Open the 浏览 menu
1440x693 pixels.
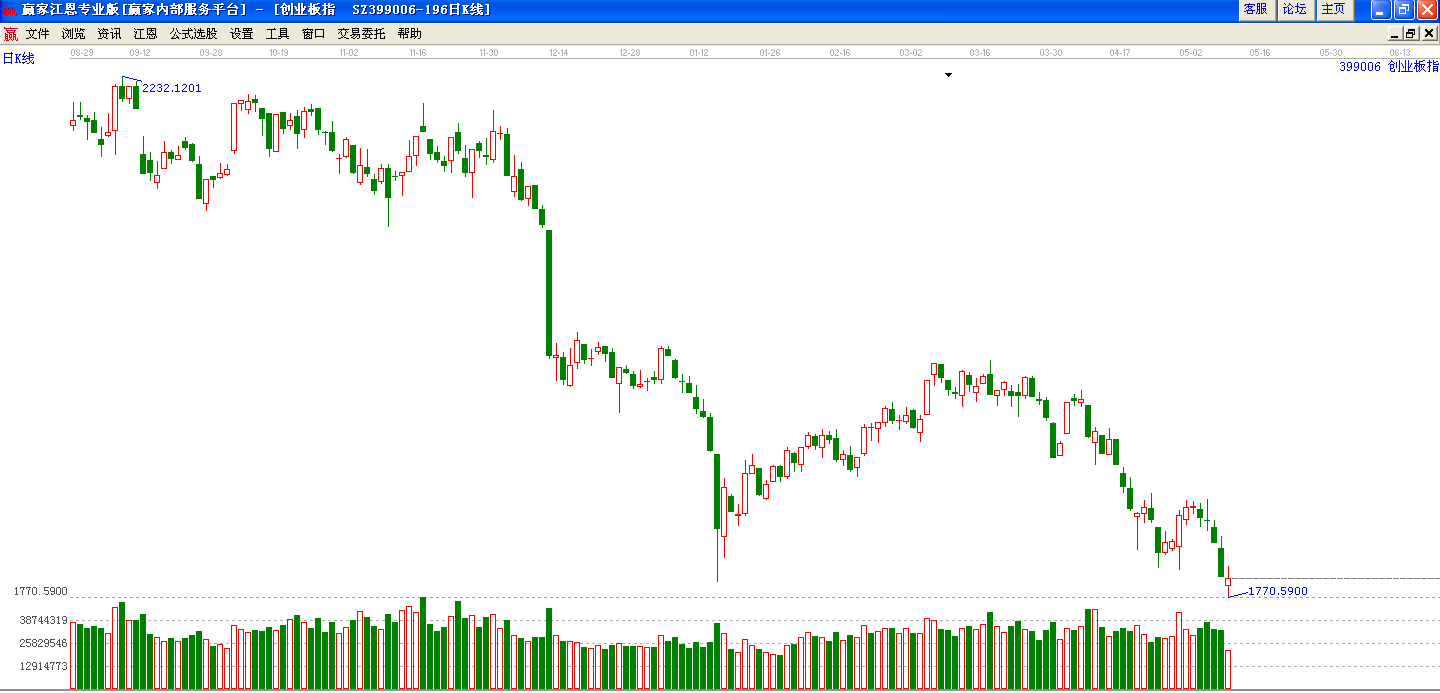point(73,34)
